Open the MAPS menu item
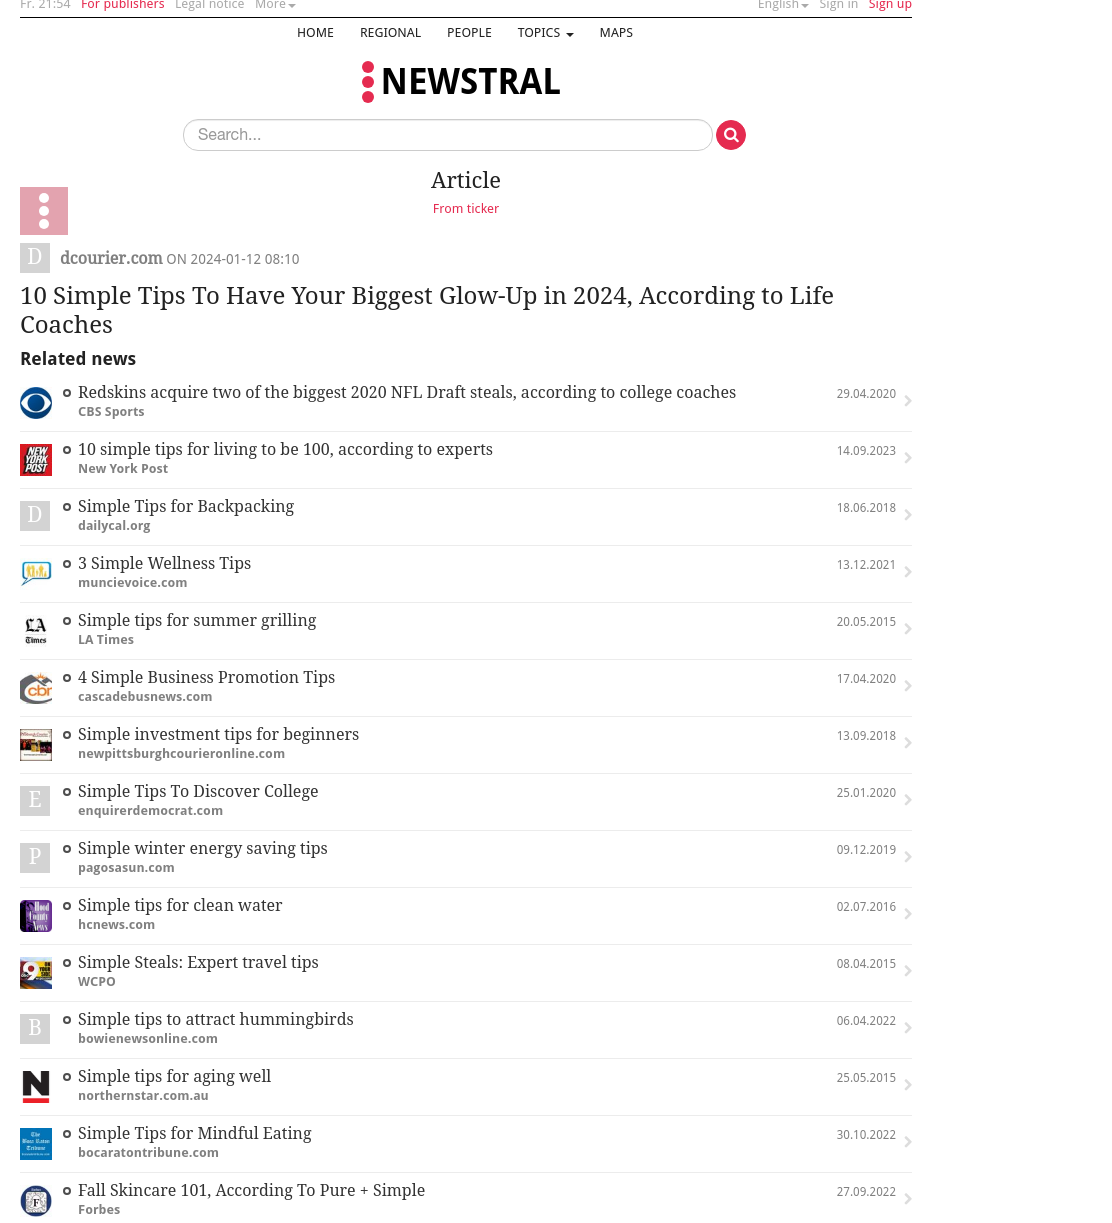1112x1223 pixels. tap(616, 33)
